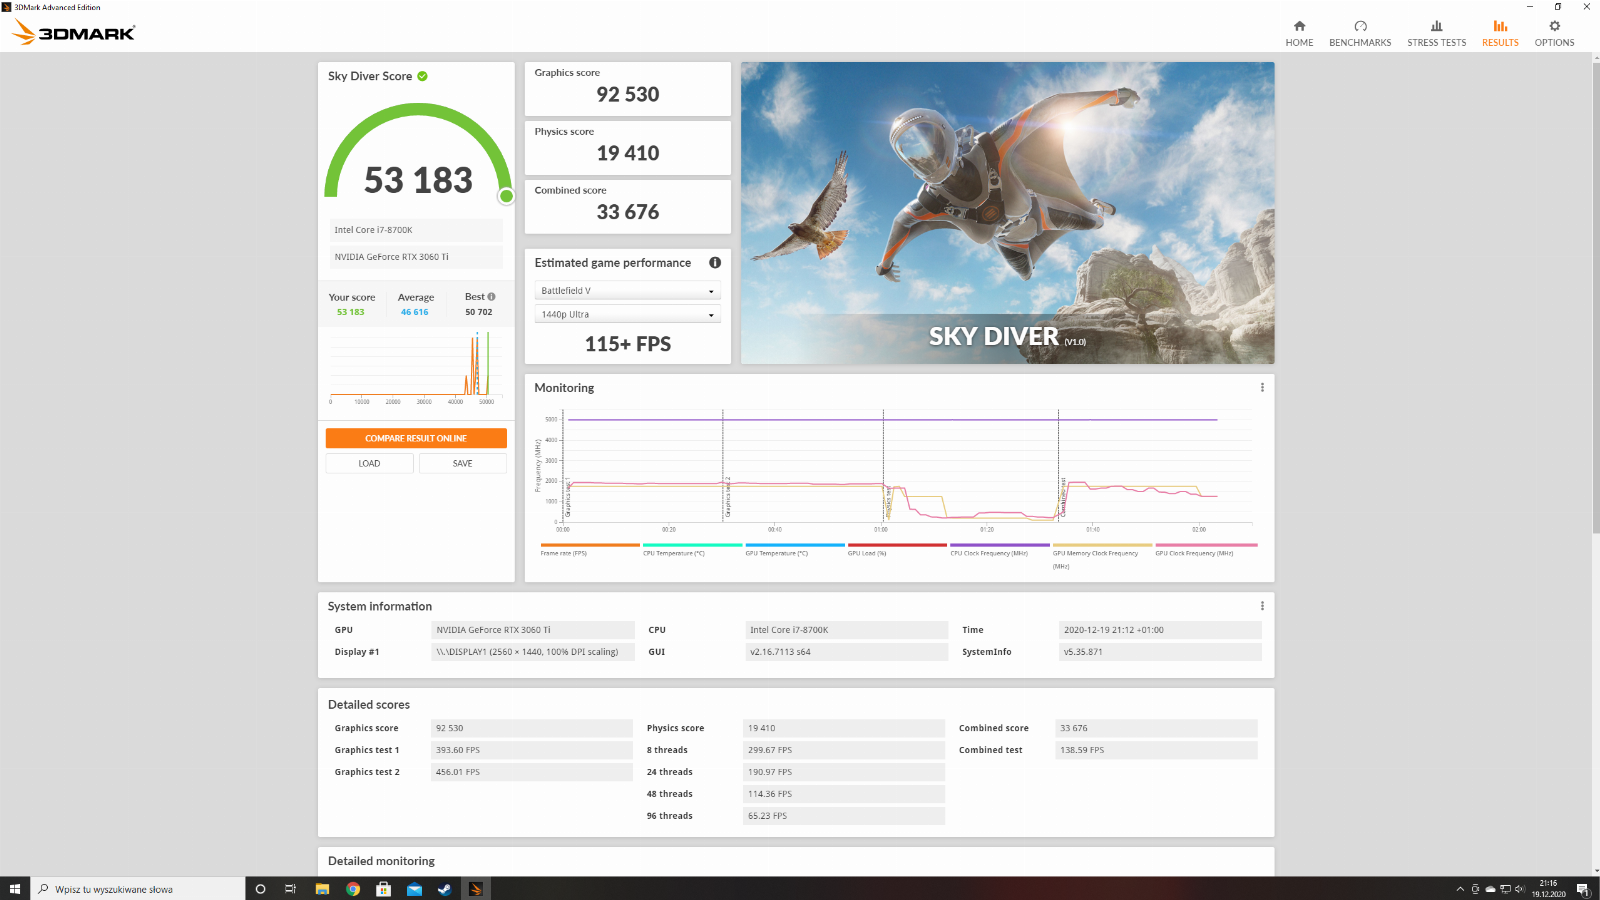Click the 8 threads value 299.67 FPS
Viewport: 1600px width, 900px height.
click(x=844, y=750)
